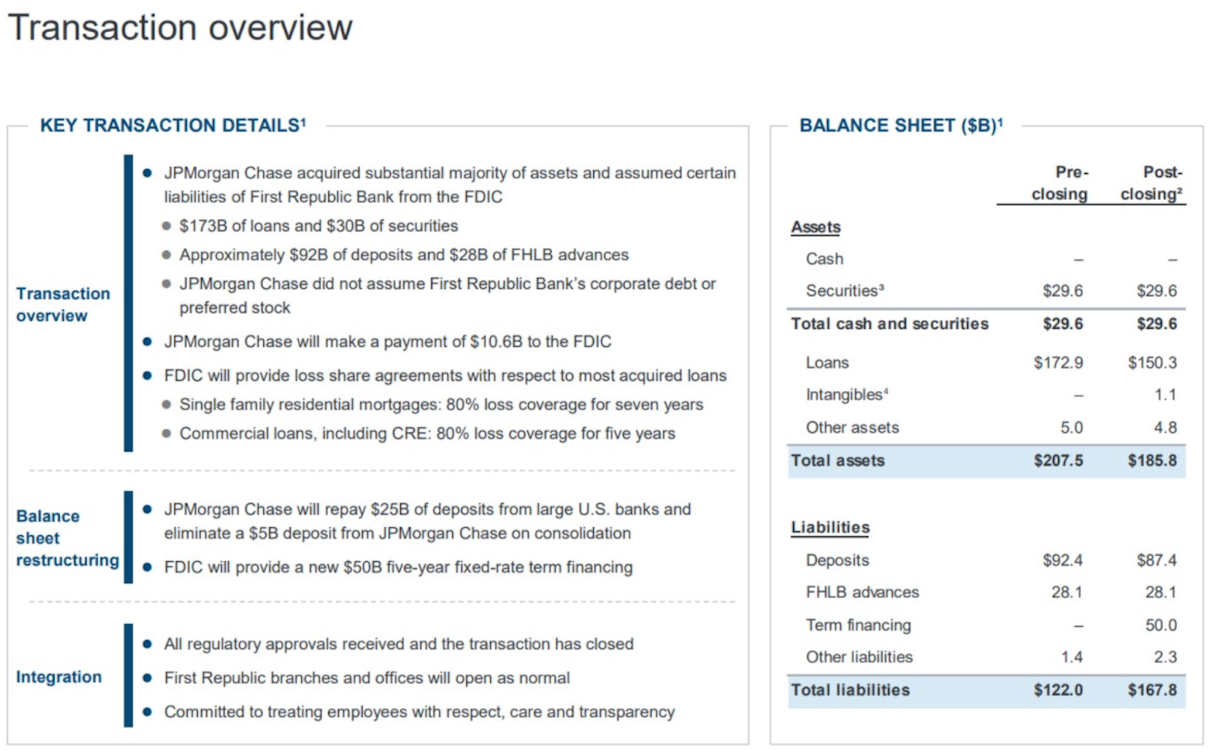Click the Term financing post-closing value 50.0
Image resolution: width=1209 pixels, height=751 pixels.
(x=1161, y=625)
